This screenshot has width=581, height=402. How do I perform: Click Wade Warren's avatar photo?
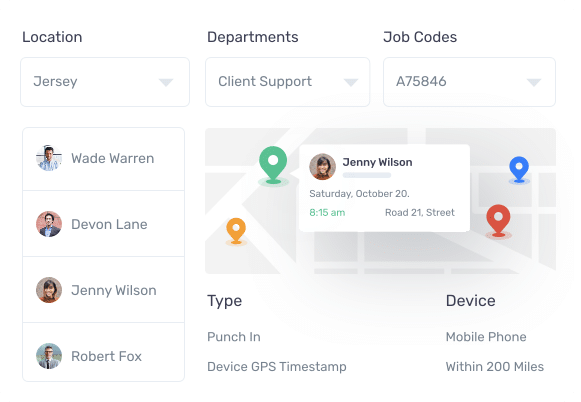coord(49,158)
